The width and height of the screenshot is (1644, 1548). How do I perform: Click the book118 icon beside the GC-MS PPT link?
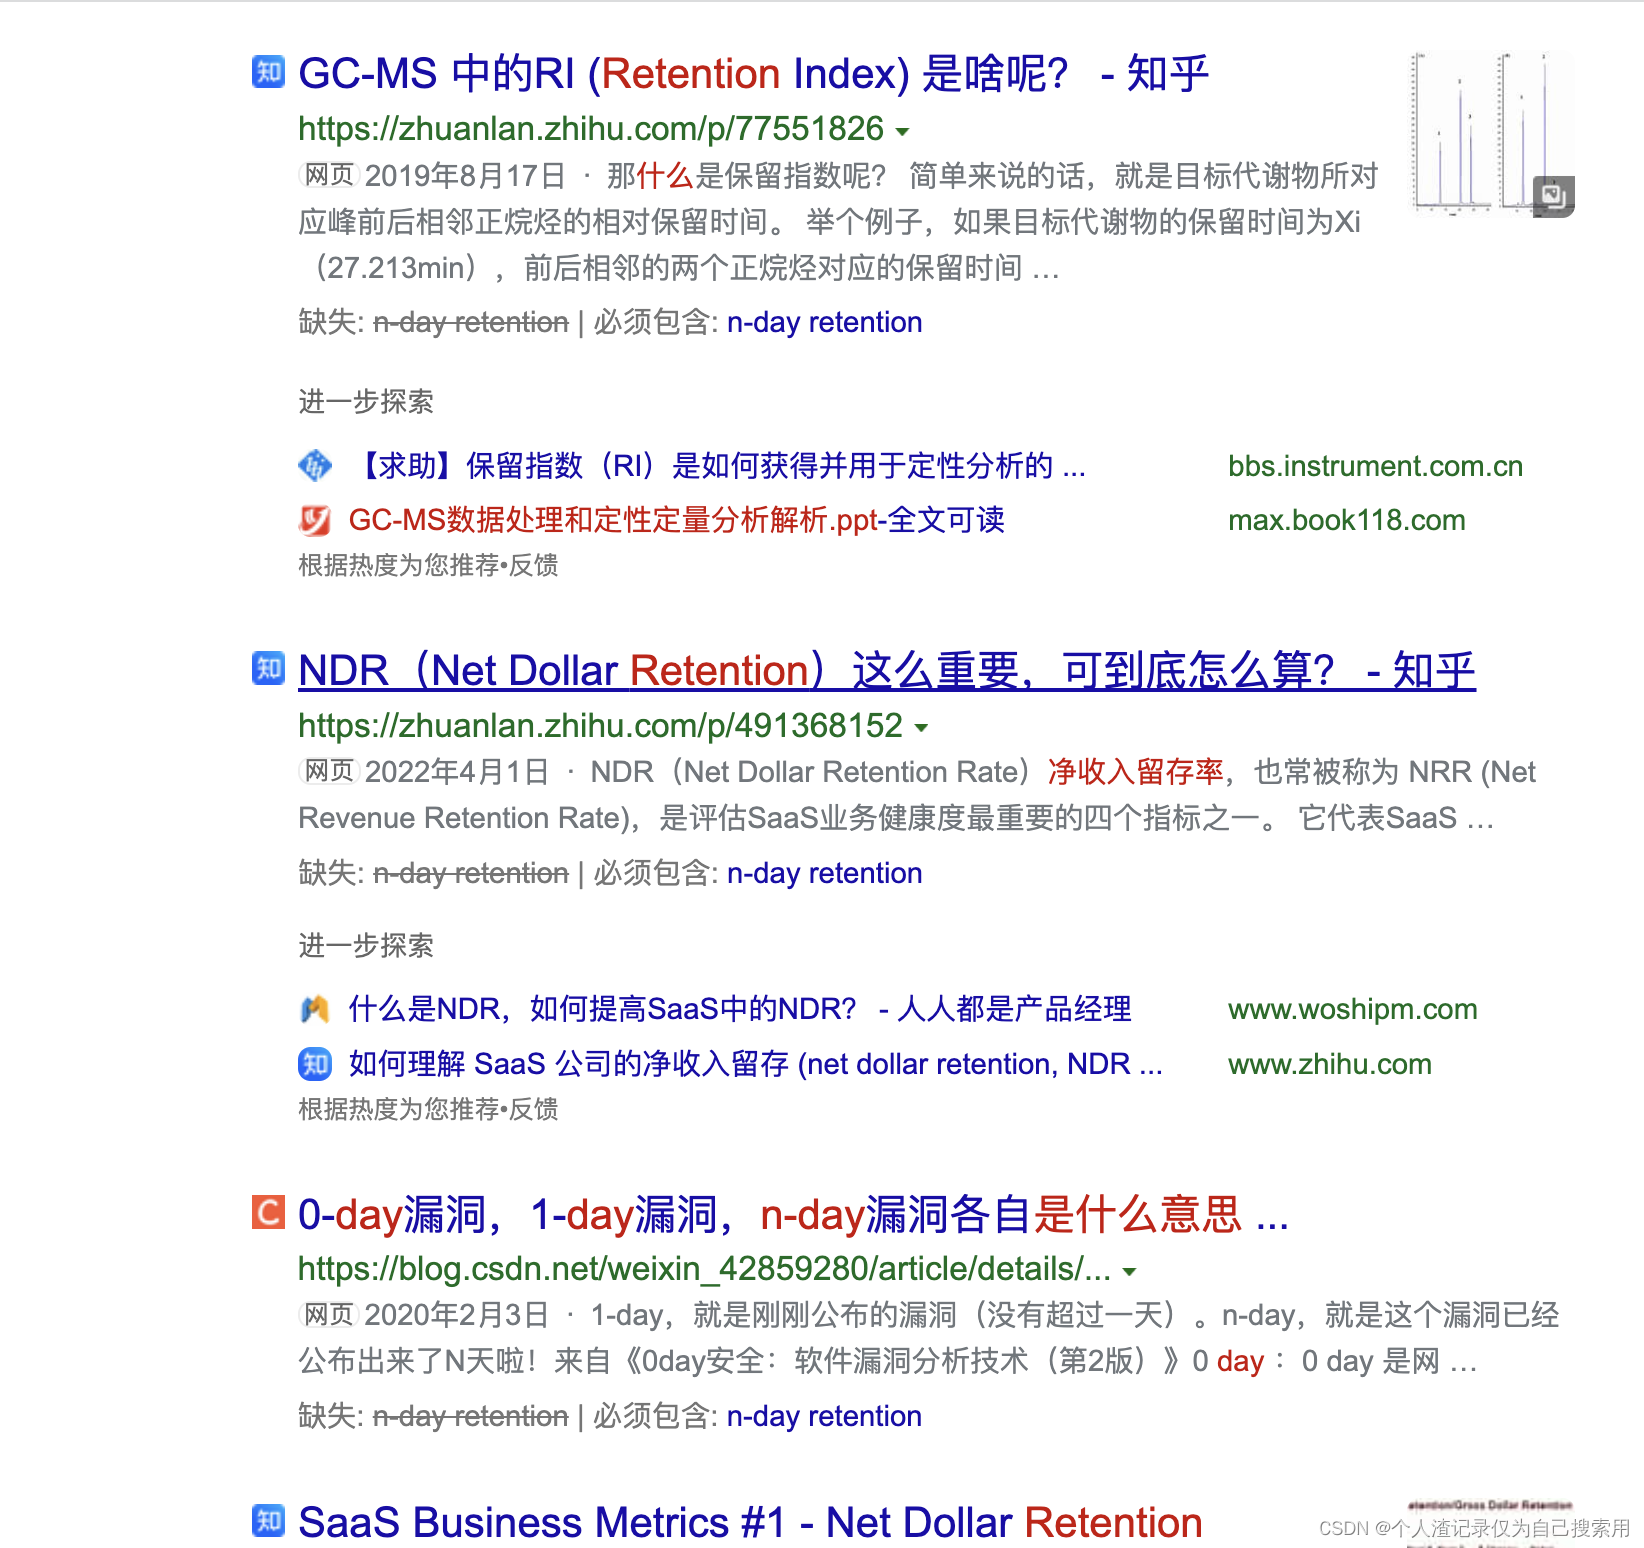pyautogui.click(x=315, y=520)
